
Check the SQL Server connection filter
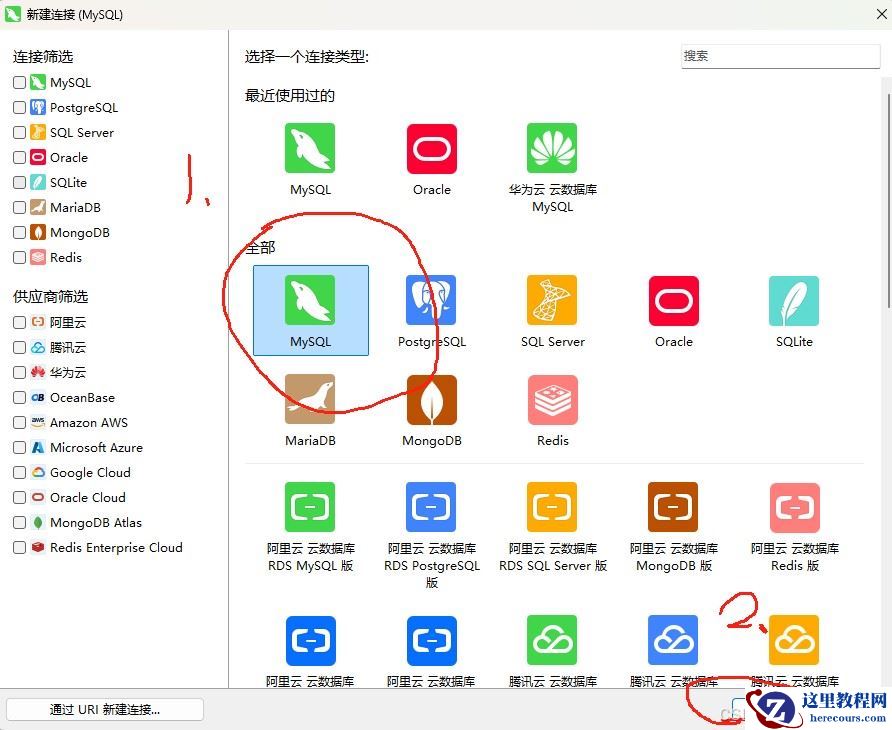[x=19, y=133]
